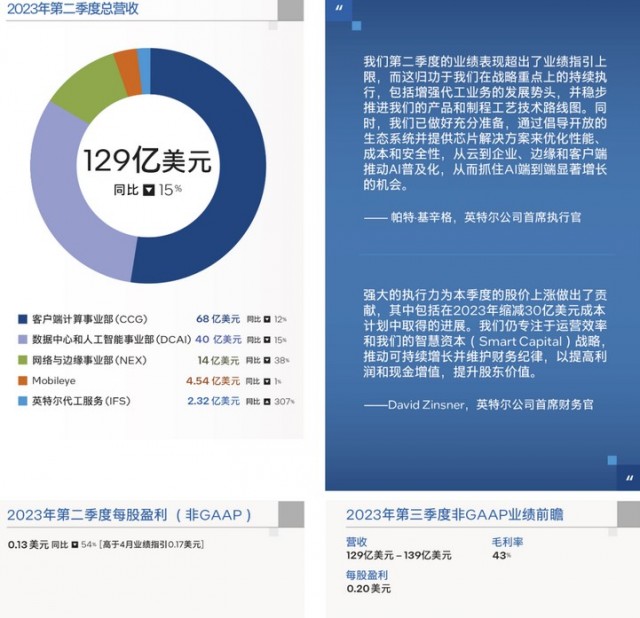The width and height of the screenshot is (640, 618).
Task: Click the 客户端计算事业部(CCG) label
Action: (x=89, y=319)
